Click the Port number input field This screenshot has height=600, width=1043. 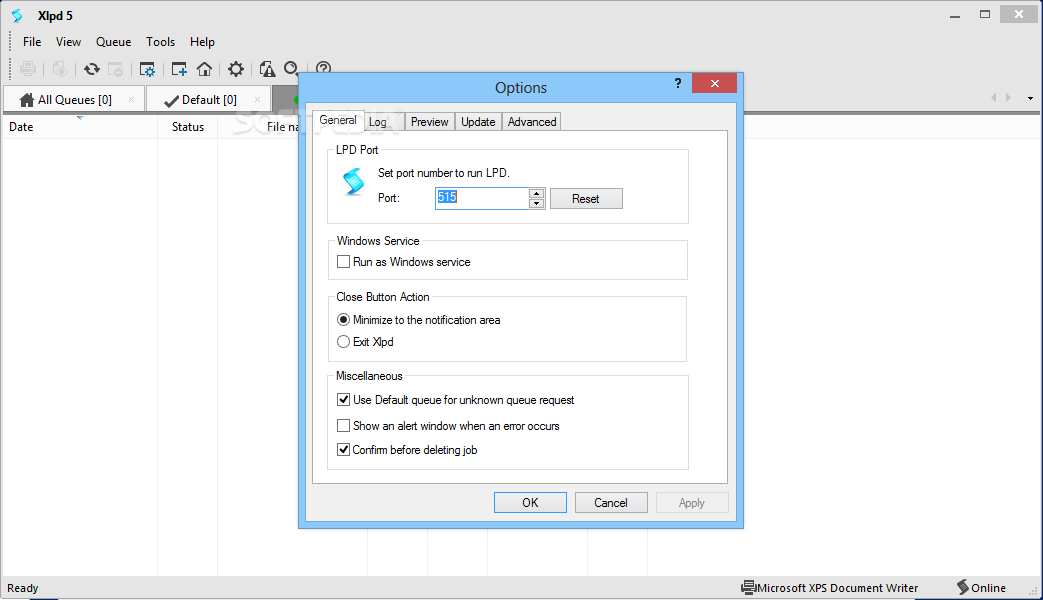482,198
